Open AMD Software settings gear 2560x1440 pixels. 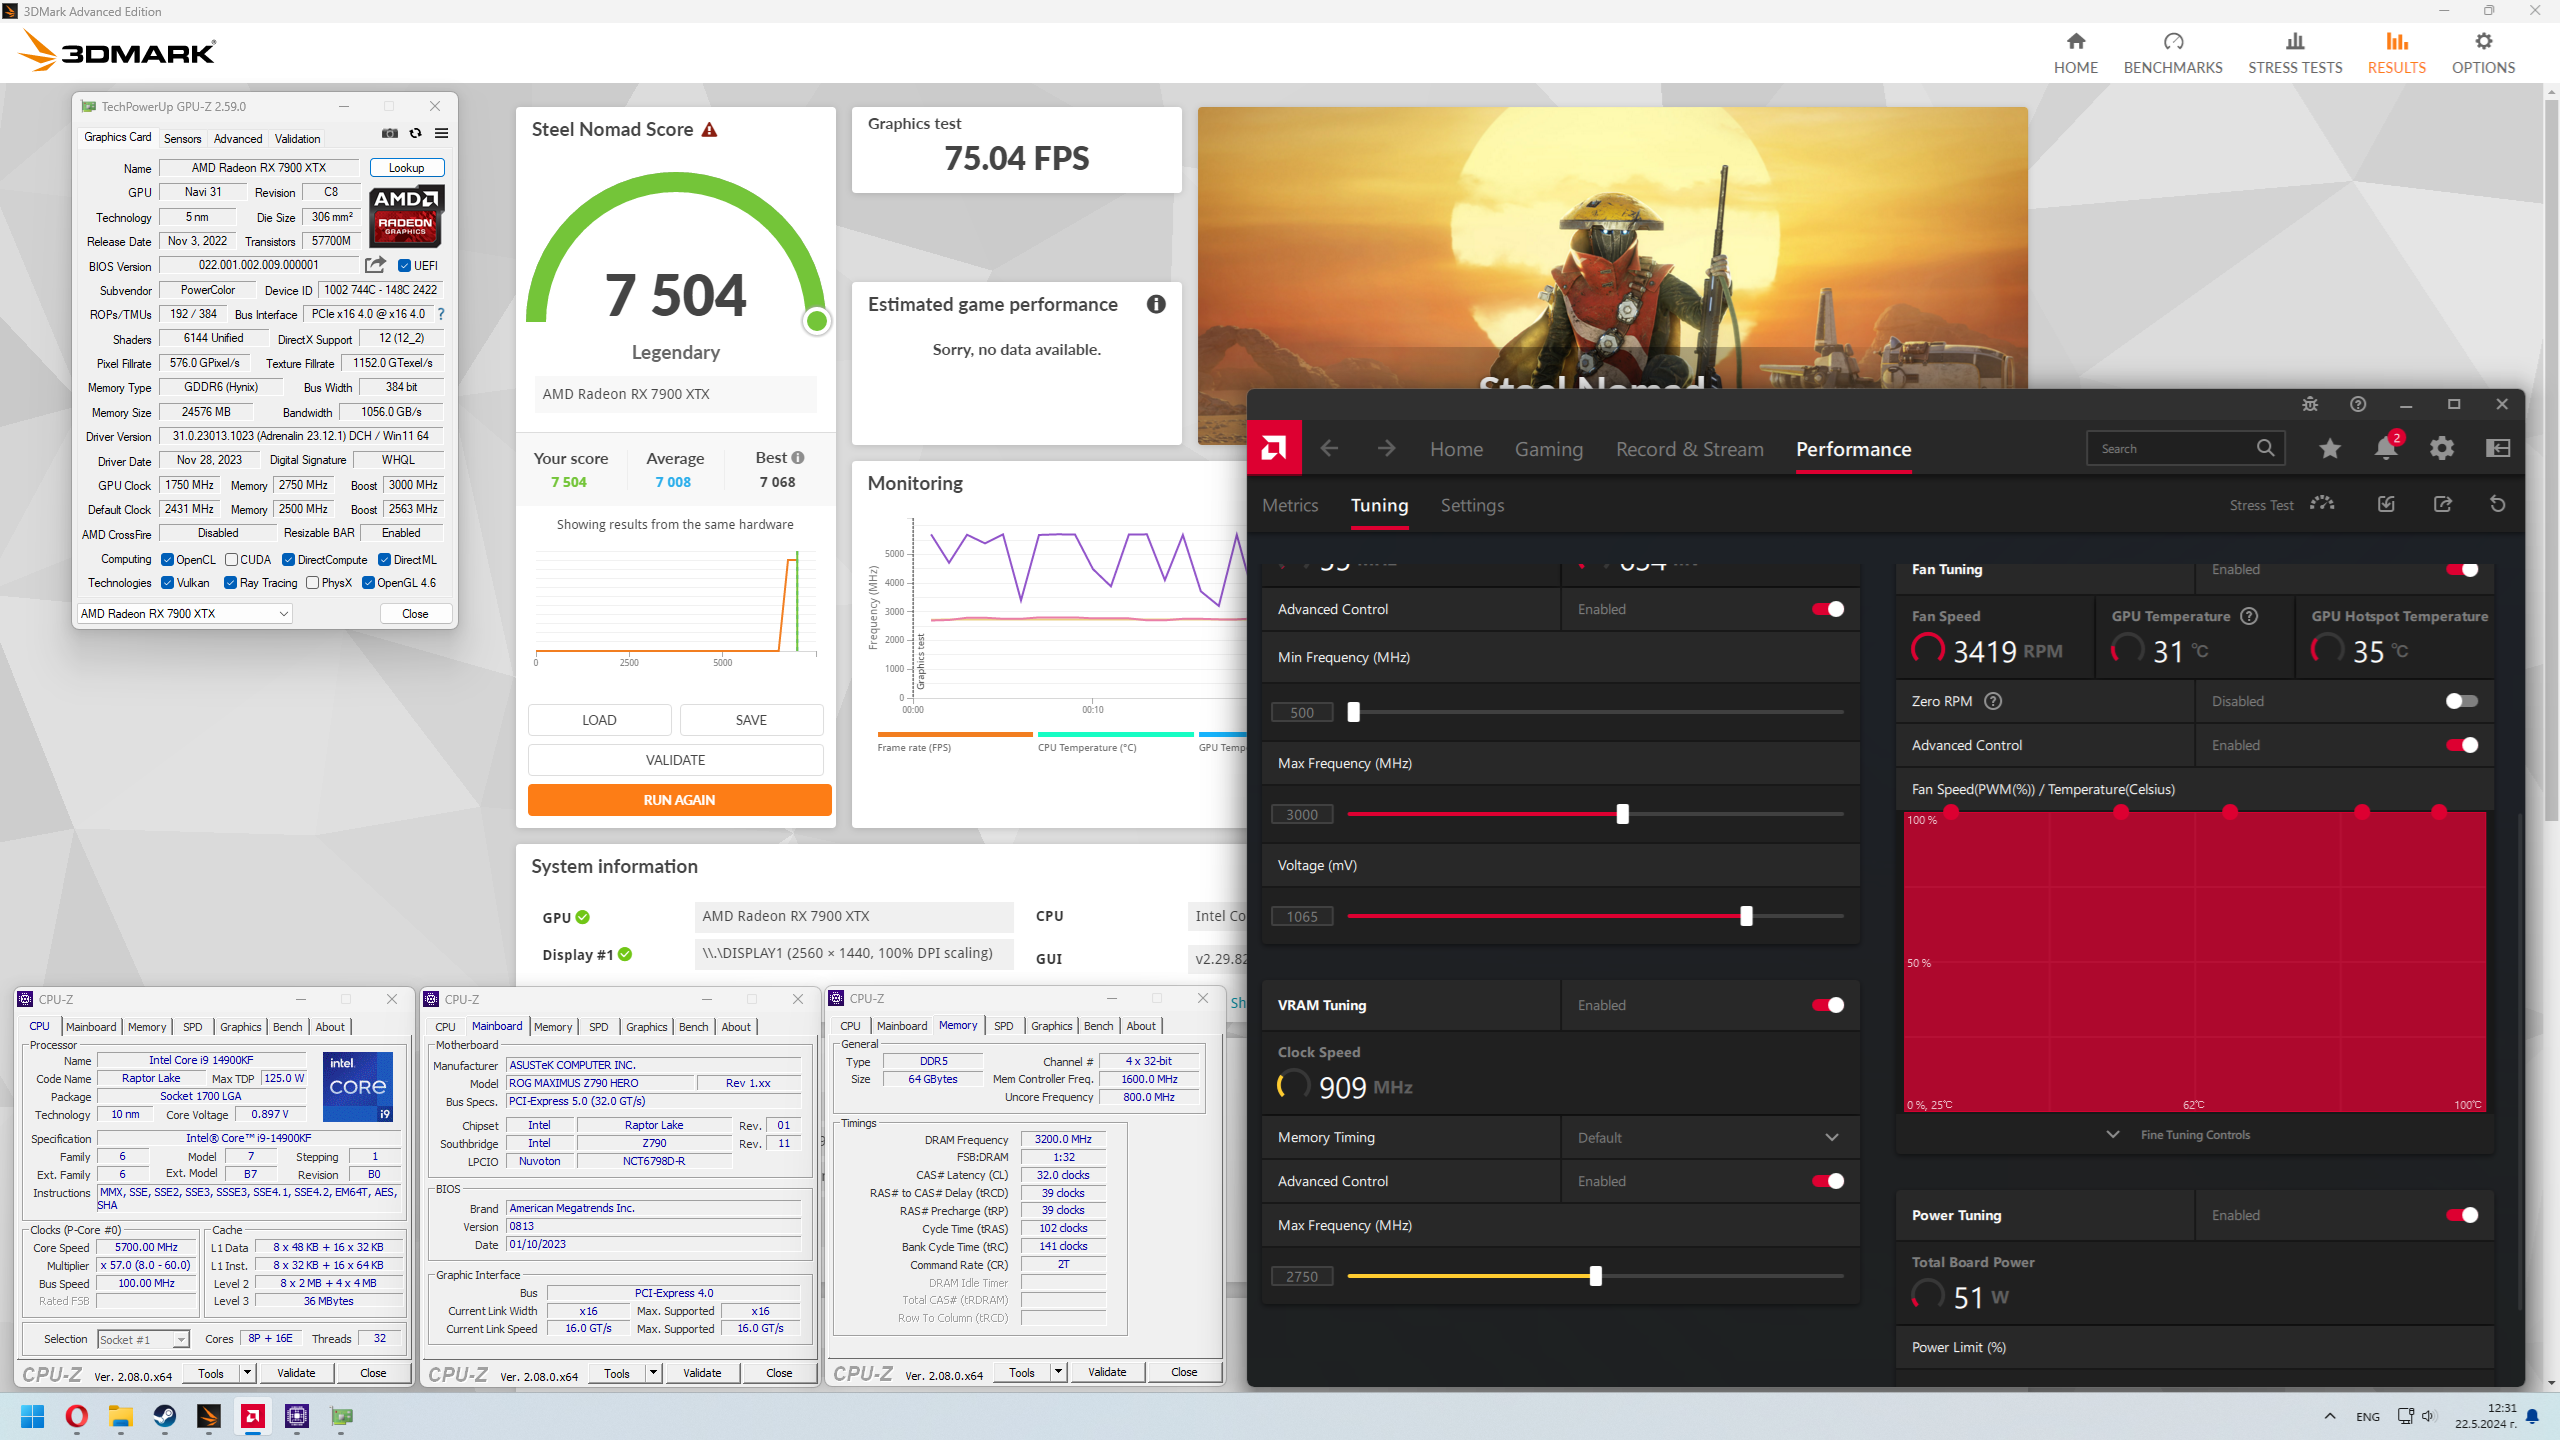click(2442, 448)
